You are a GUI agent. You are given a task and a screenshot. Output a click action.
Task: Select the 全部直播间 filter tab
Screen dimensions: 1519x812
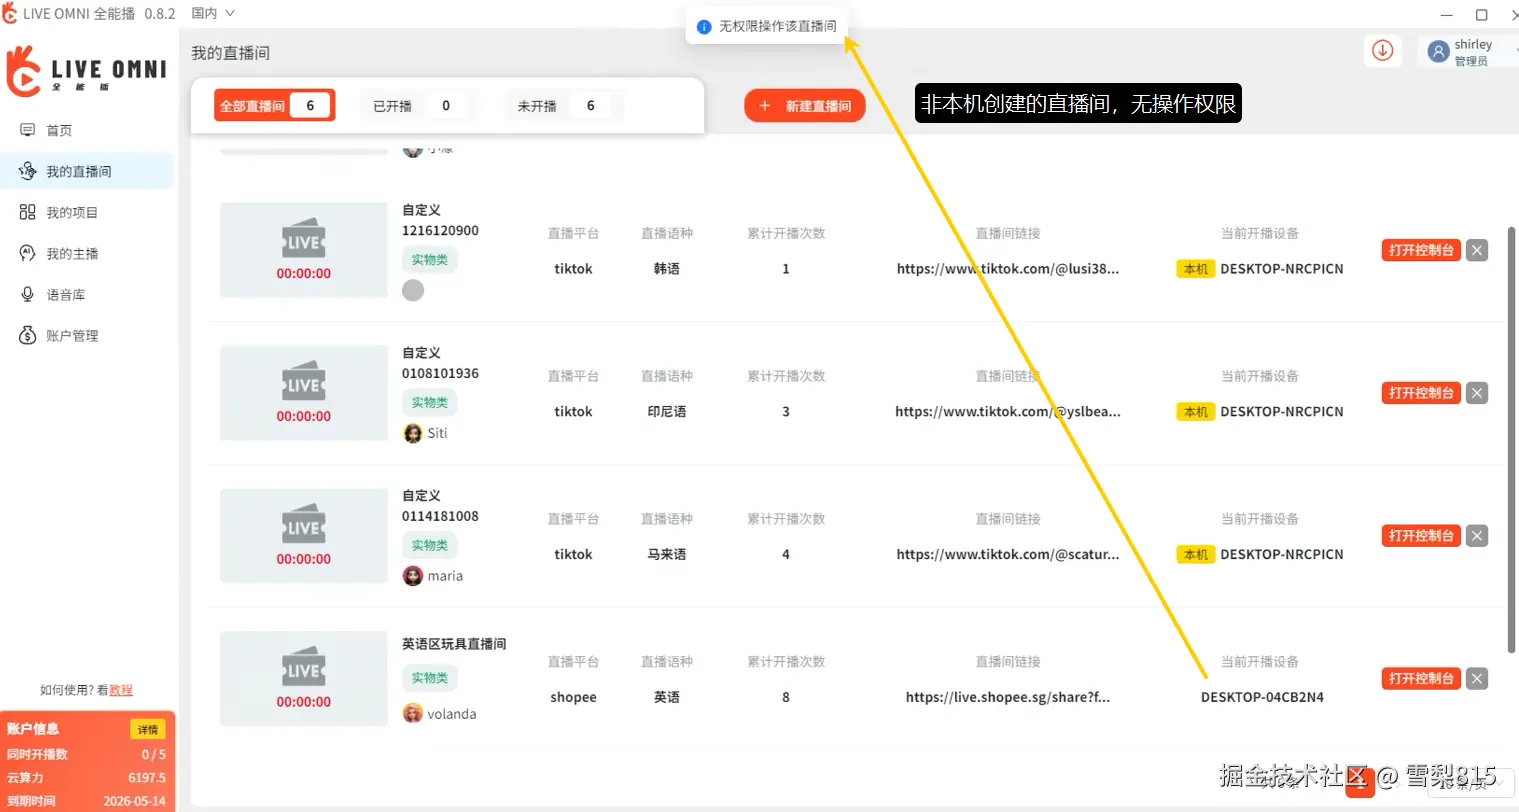tap(274, 105)
